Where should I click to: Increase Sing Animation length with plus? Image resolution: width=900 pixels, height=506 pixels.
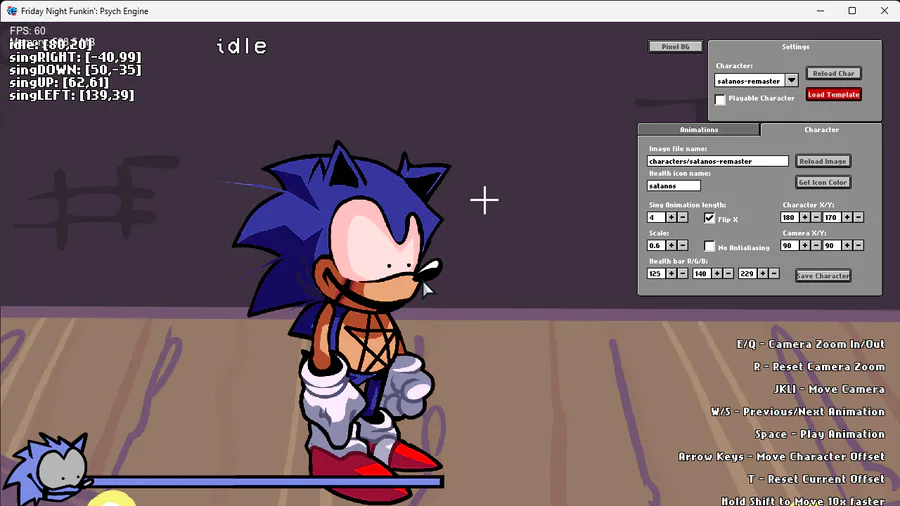671,217
